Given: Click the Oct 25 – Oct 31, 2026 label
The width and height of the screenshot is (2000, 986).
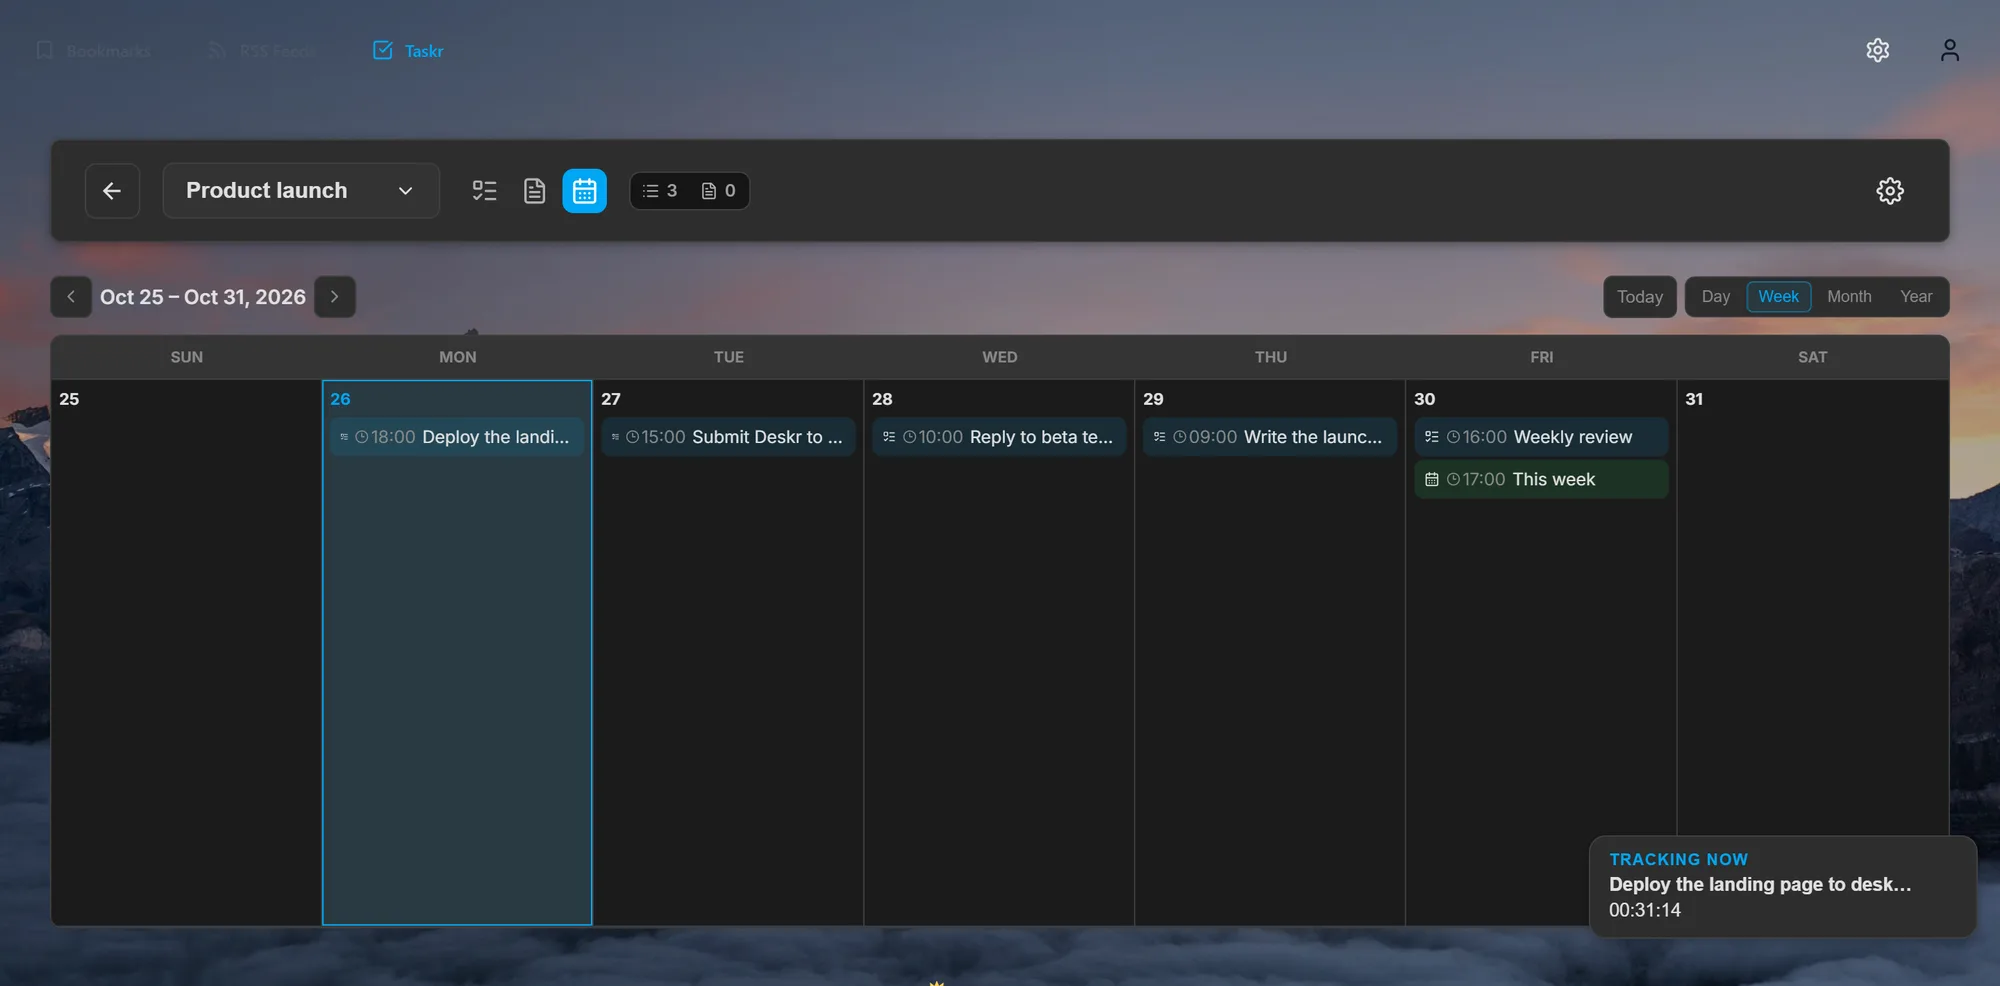Looking at the screenshot, I should coord(203,297).
